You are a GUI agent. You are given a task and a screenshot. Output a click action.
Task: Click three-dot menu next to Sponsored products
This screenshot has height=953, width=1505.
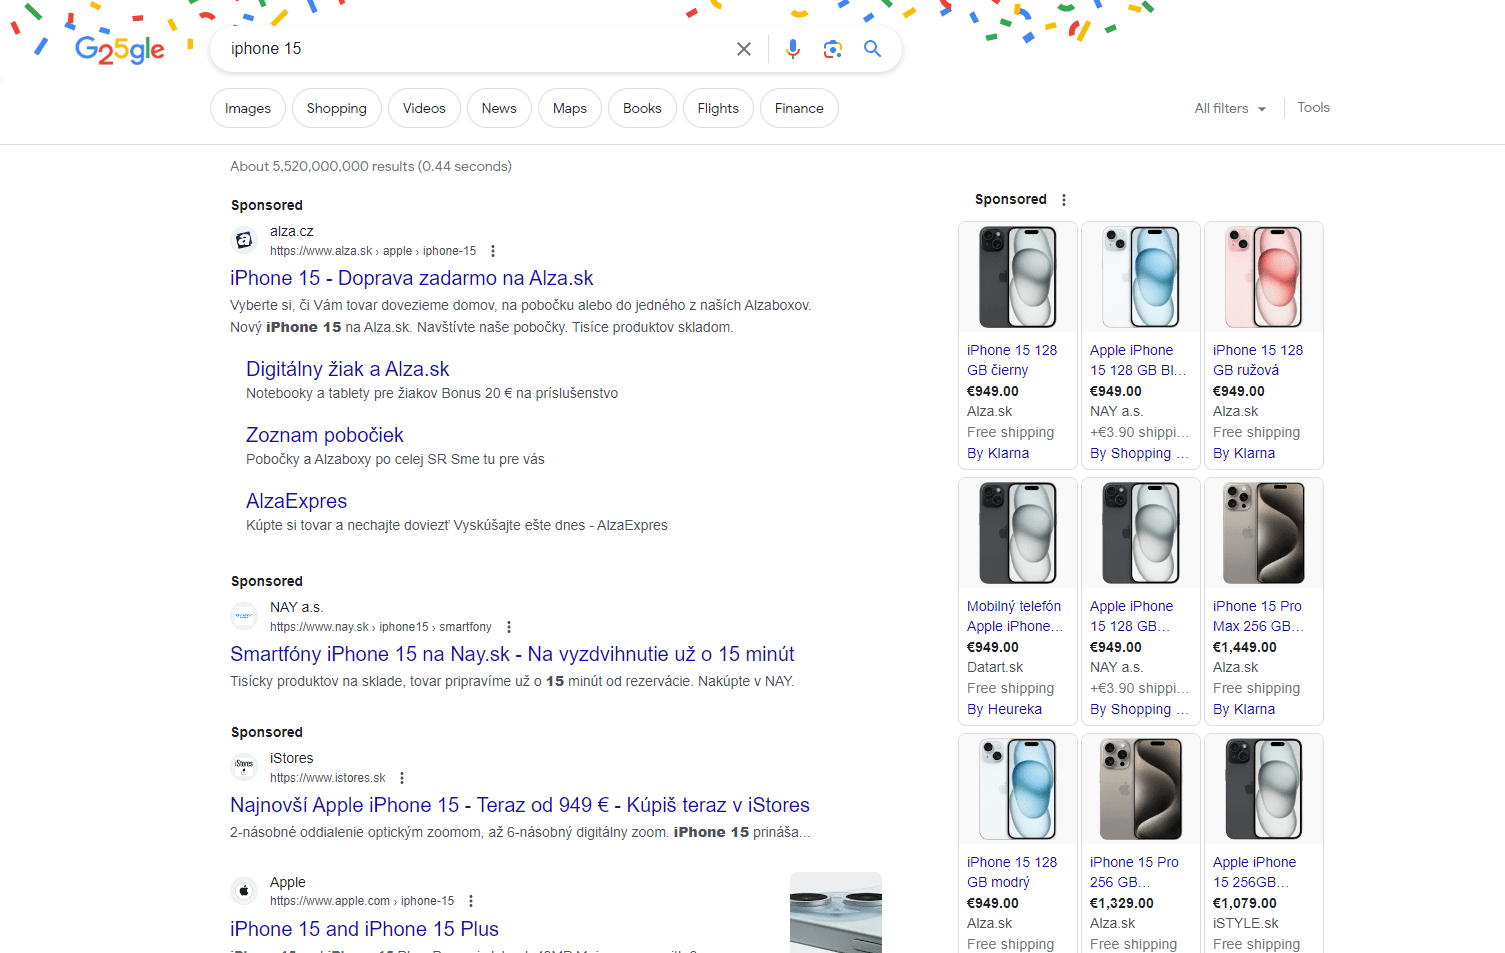coord(1064,200)
